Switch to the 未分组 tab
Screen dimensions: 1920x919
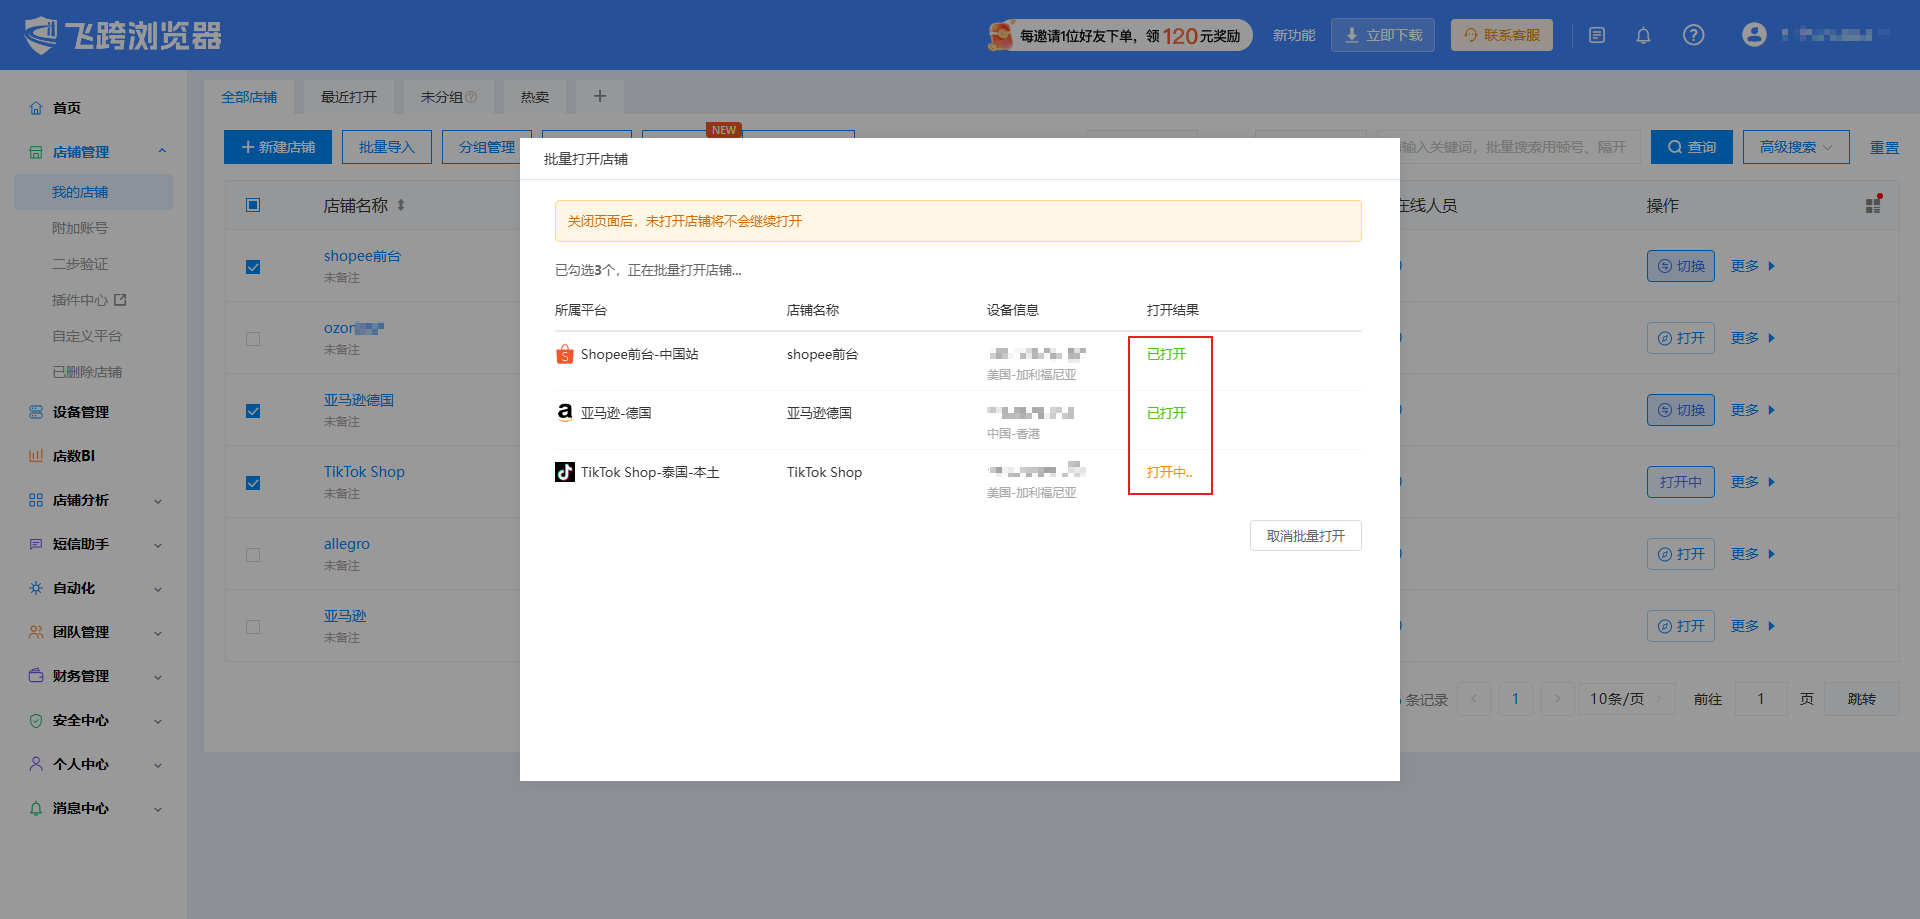pos(449,97)
